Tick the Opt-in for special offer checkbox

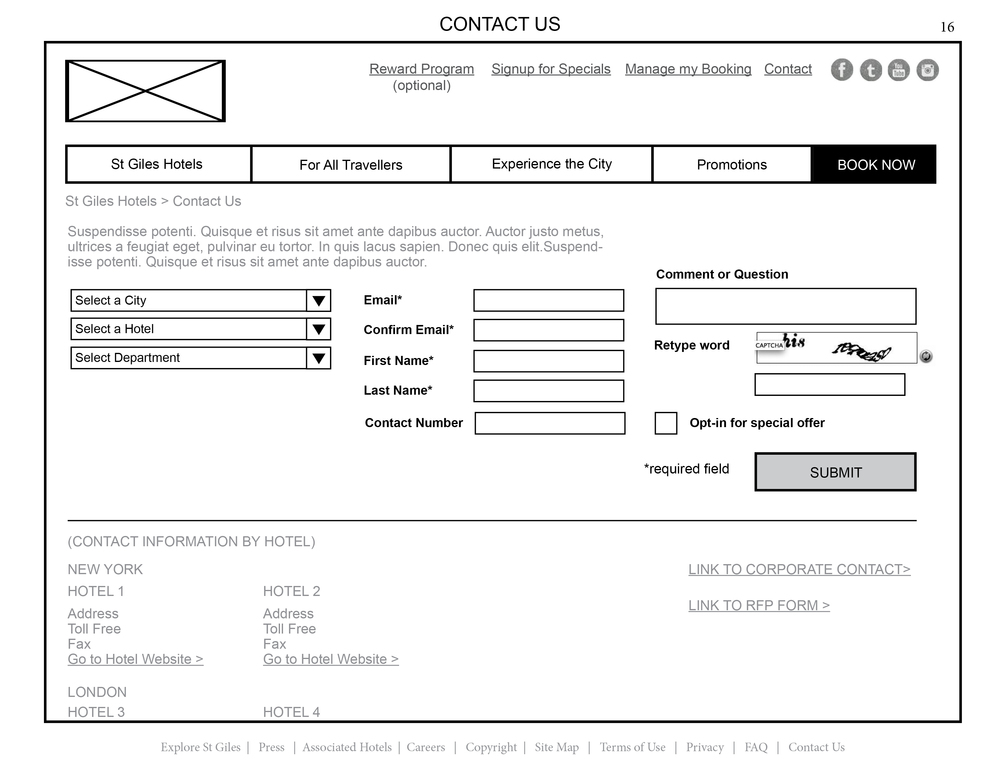[x=666, y=423]
